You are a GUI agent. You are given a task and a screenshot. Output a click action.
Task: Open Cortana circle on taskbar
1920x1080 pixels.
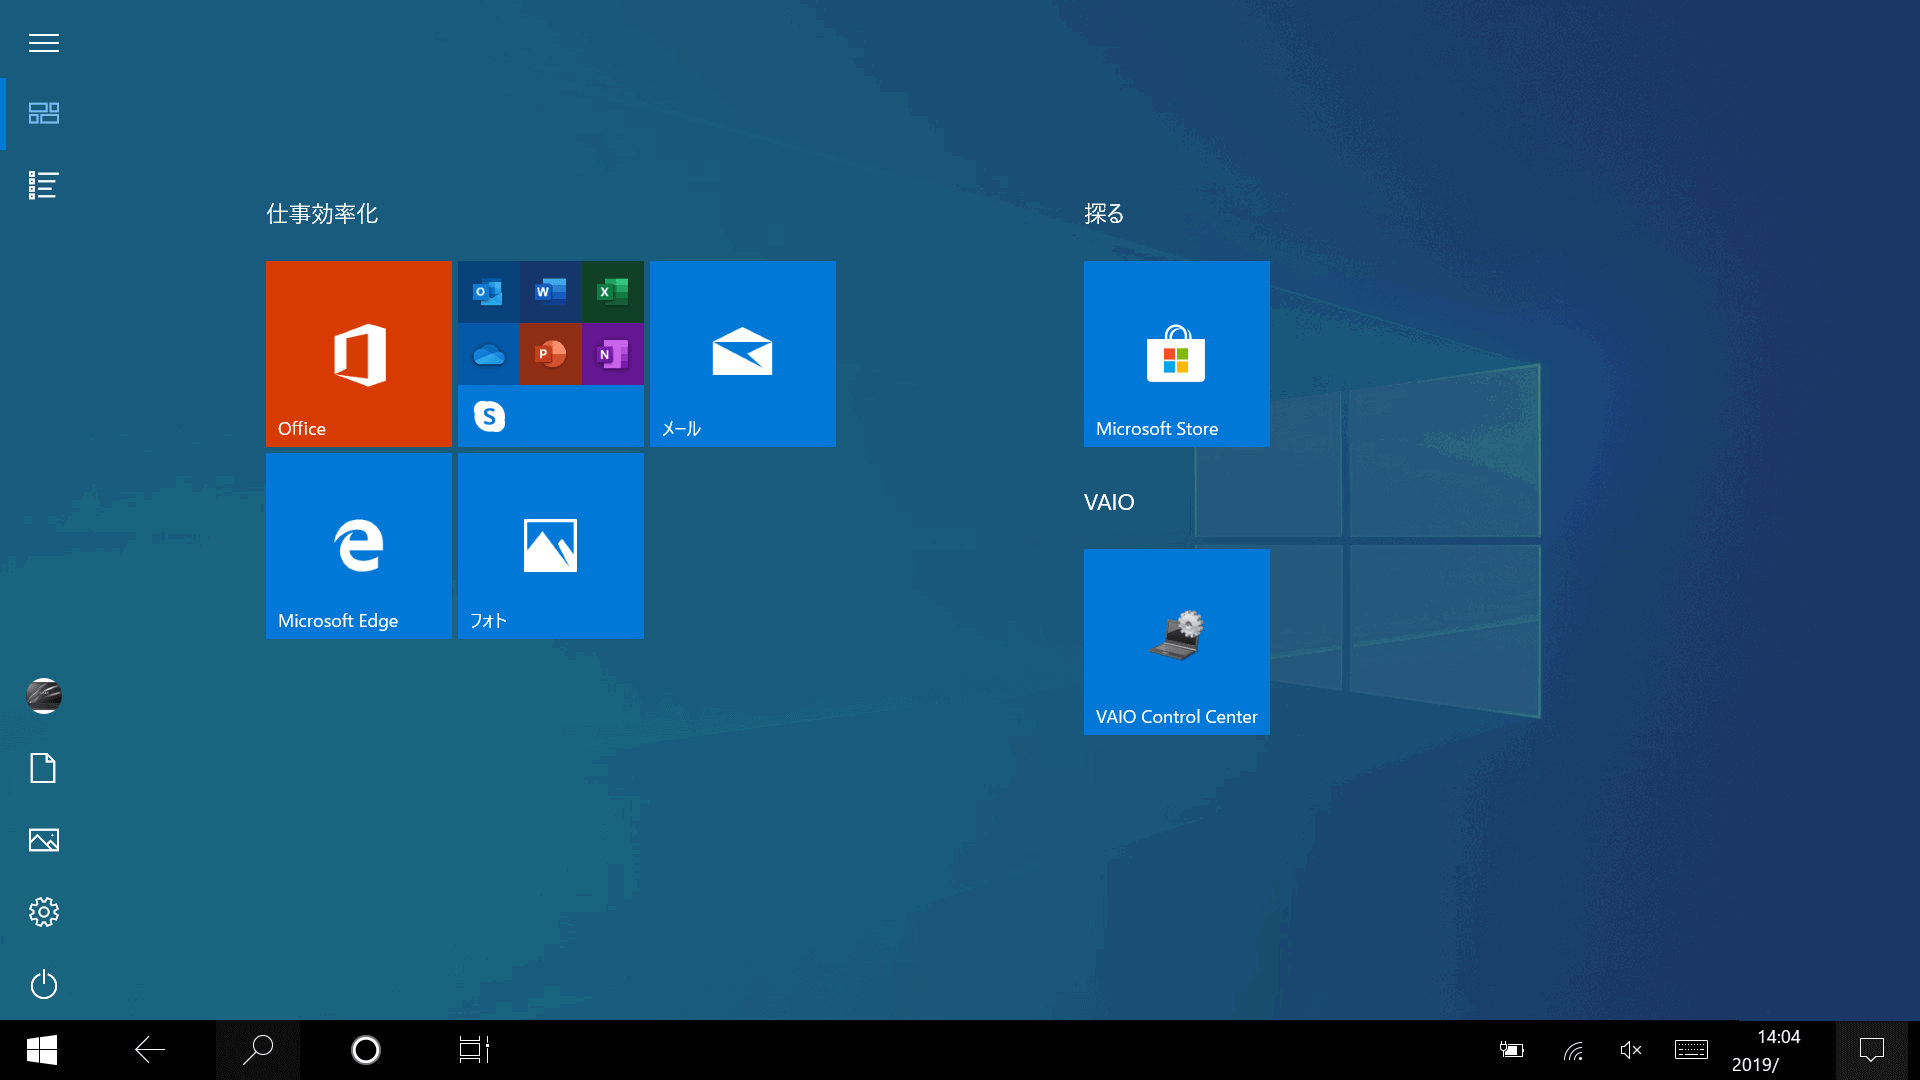[x=366, y=1050]
